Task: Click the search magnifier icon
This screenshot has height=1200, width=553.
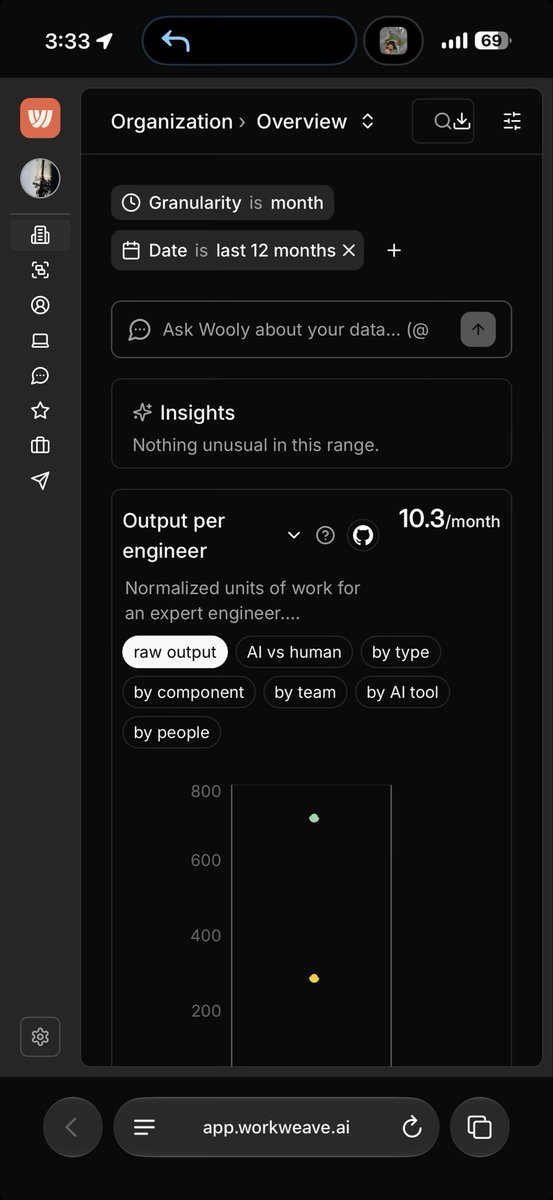Action: click(442, 121)
